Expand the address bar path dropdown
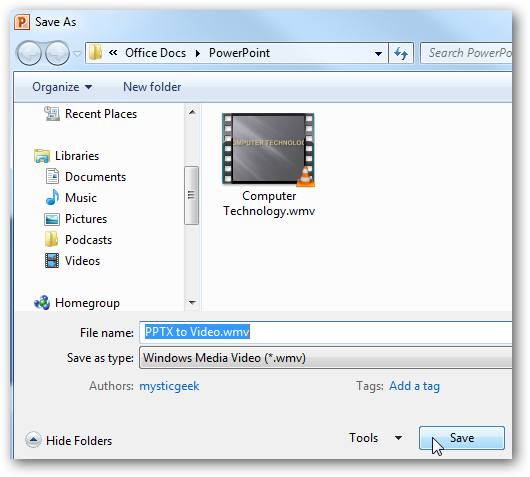This screenshot has height=477, width=530. (378, 53)
